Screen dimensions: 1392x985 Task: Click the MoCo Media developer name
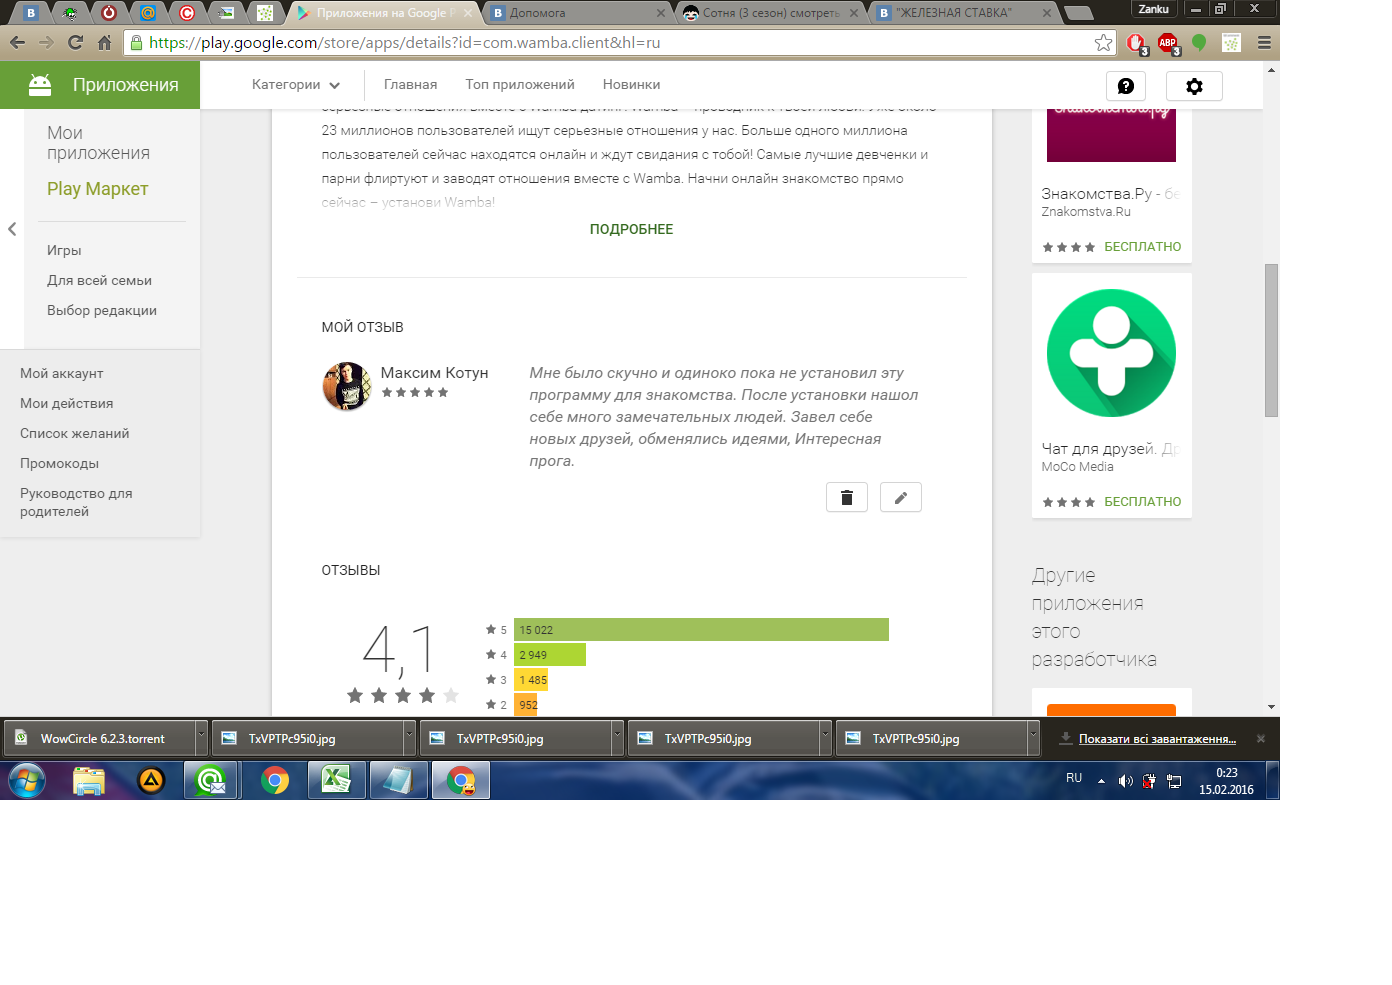pyautogui.click(x=1077, y=467)
